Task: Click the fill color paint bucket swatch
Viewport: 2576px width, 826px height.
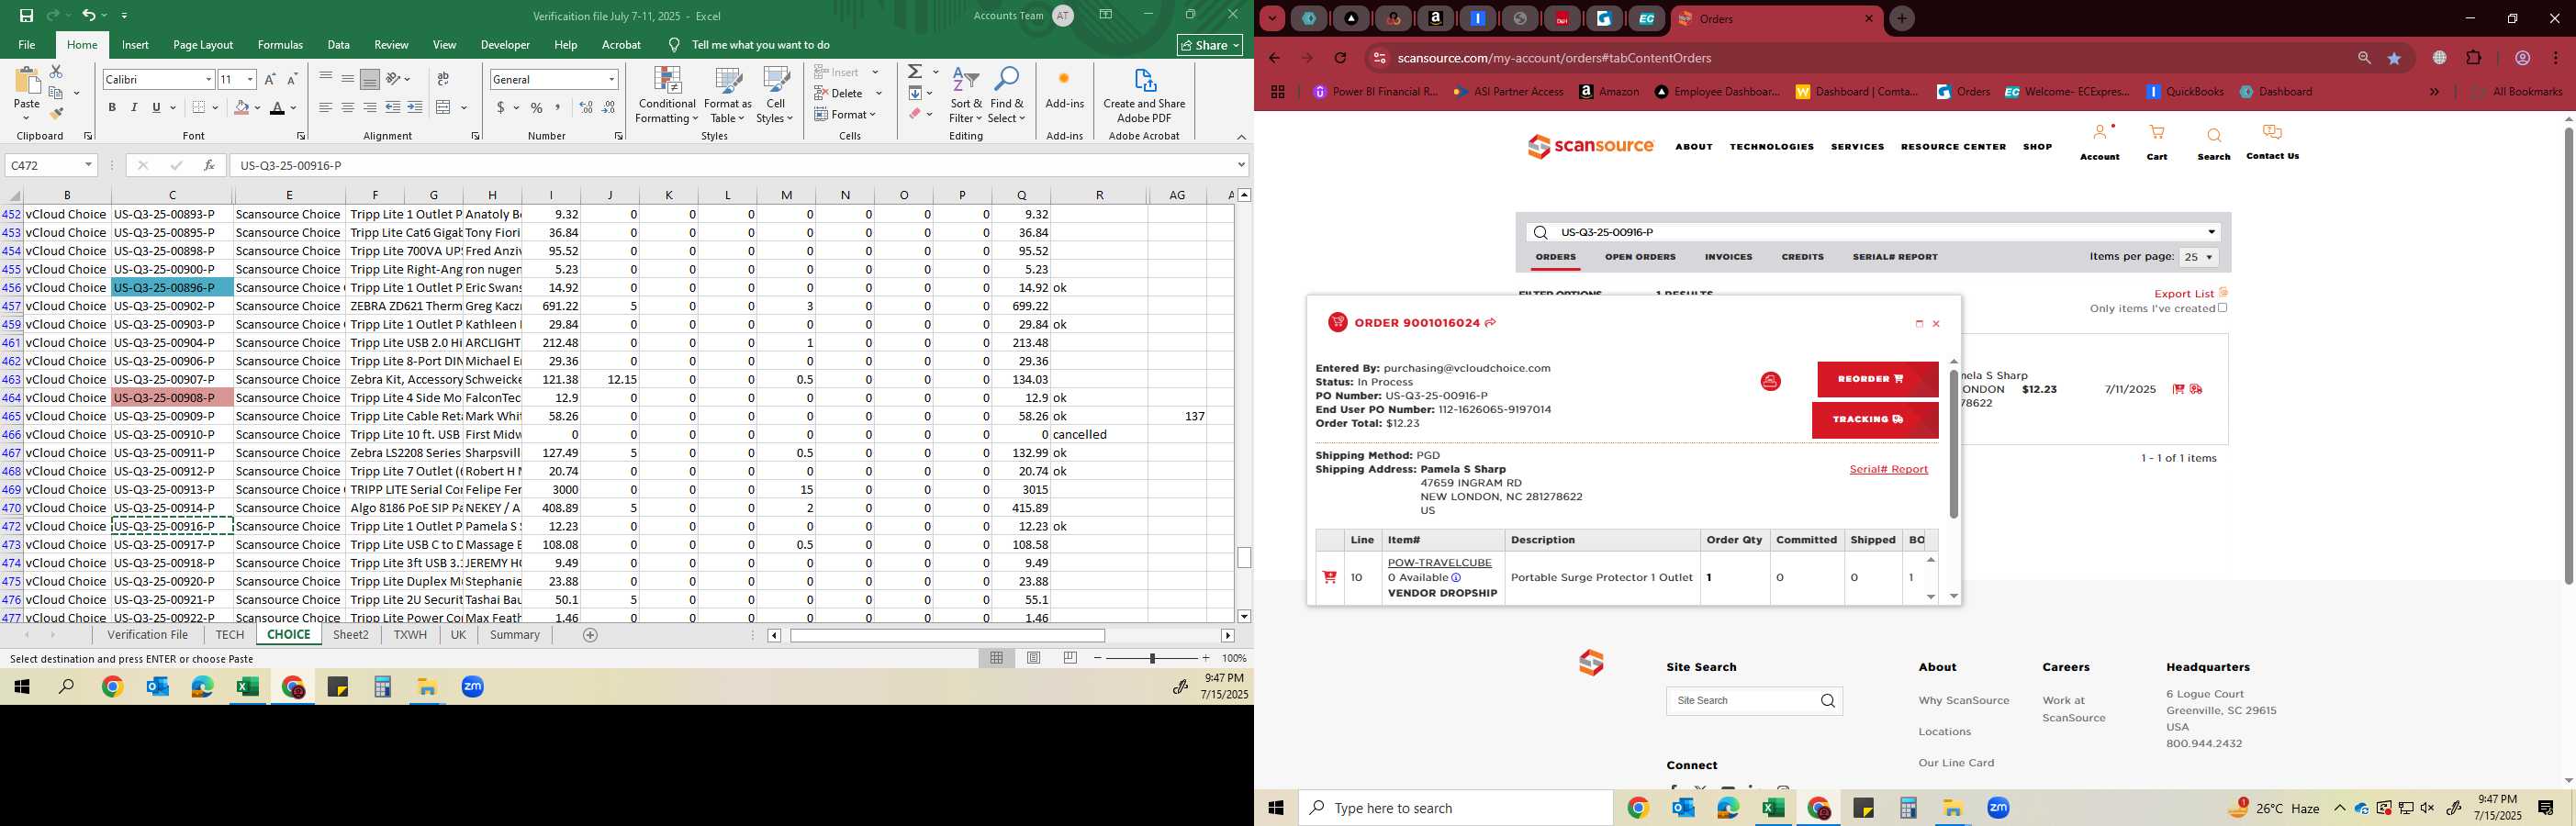Action: [241, 108]
